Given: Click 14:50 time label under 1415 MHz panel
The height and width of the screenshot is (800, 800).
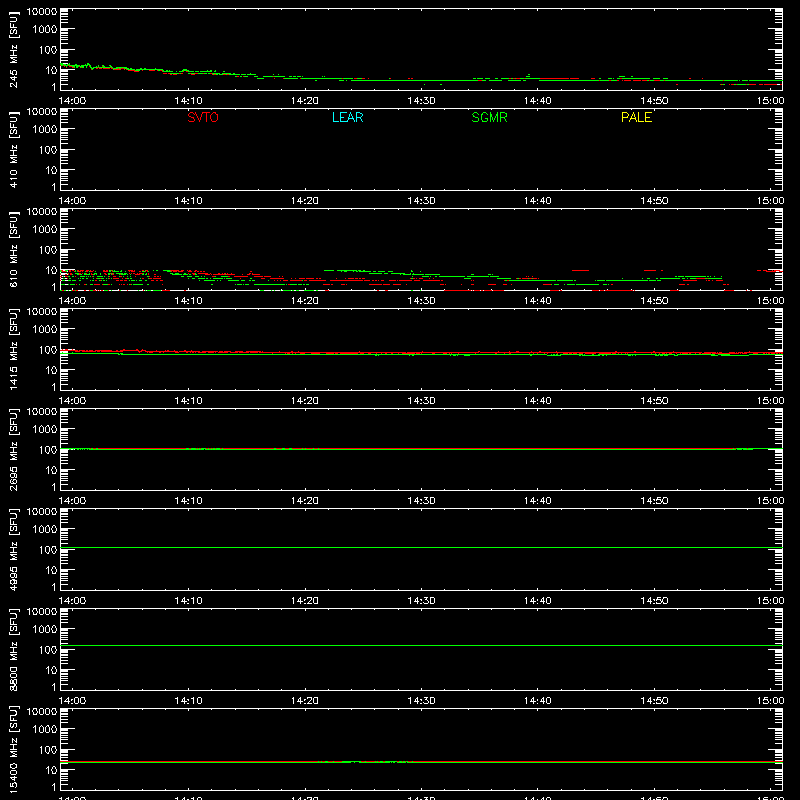Looking at the screenshot, I should [x=654, y=401].
